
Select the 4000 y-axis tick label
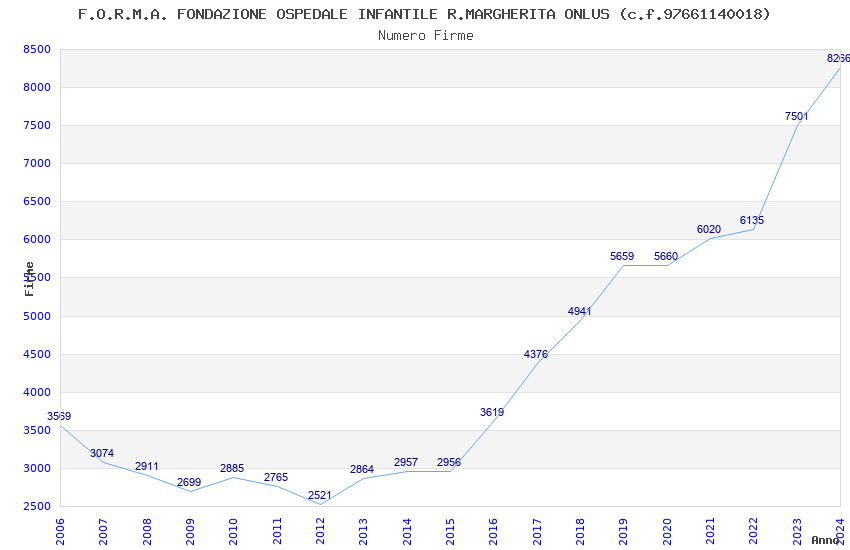point(37,392)
